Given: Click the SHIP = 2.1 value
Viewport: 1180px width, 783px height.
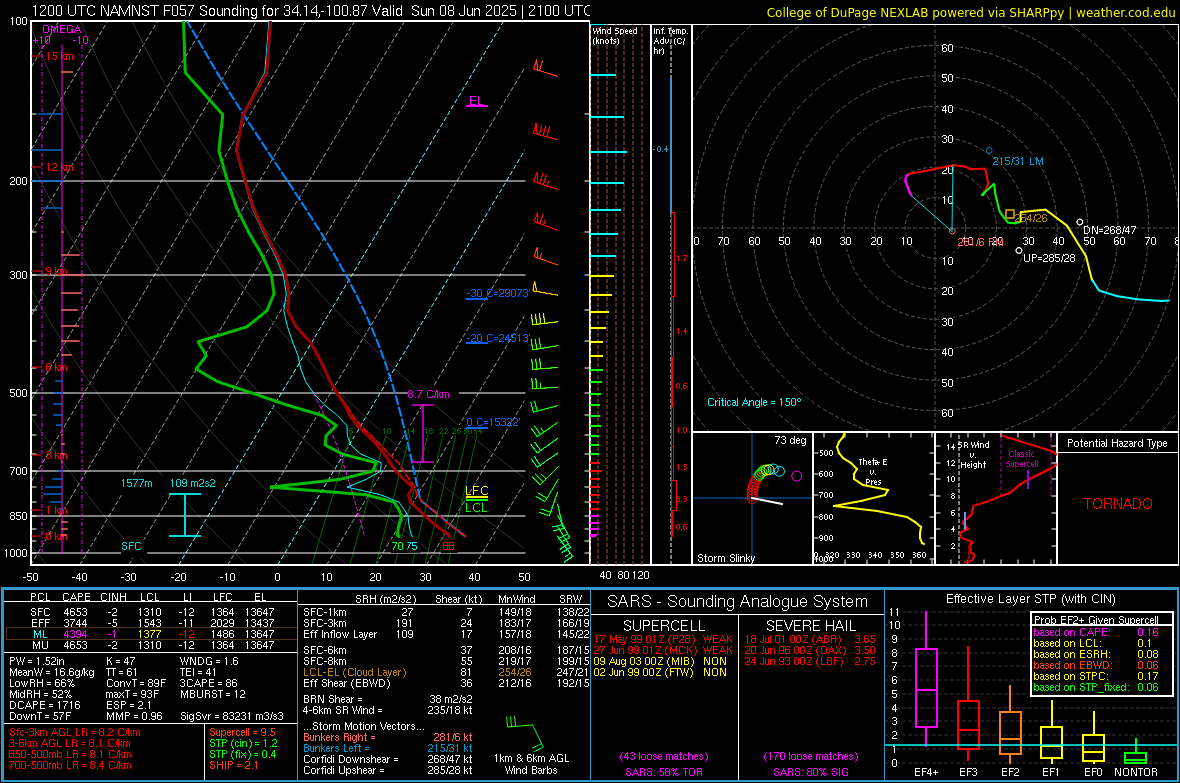Looking at the screenshot, I should click(x=233, y=765).
